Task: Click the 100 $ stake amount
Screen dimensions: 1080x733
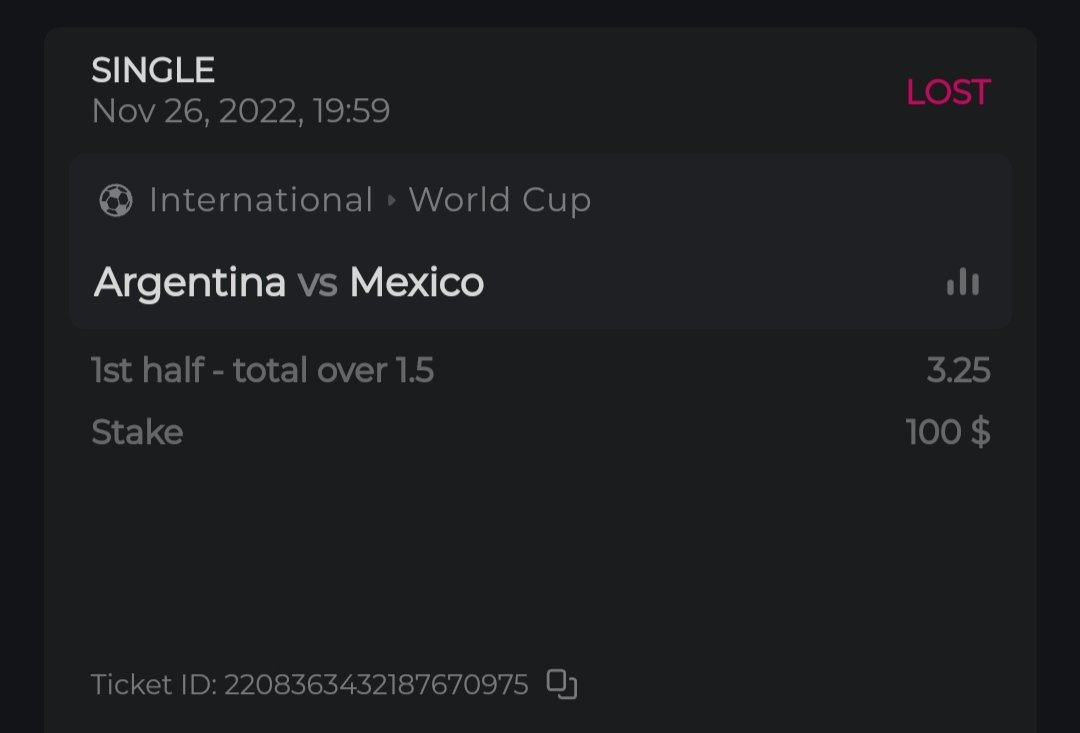Action: tap(947, 432)
